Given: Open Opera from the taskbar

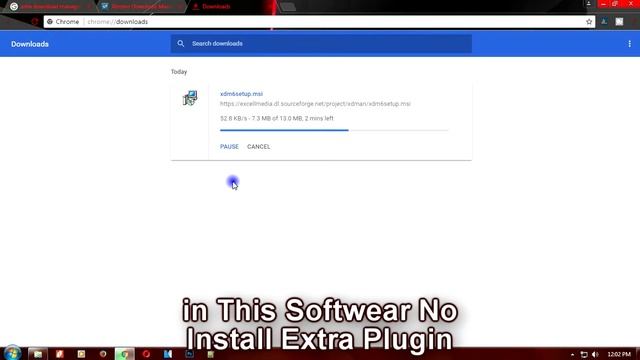Looking at the screenshot, I should point(146,354).
